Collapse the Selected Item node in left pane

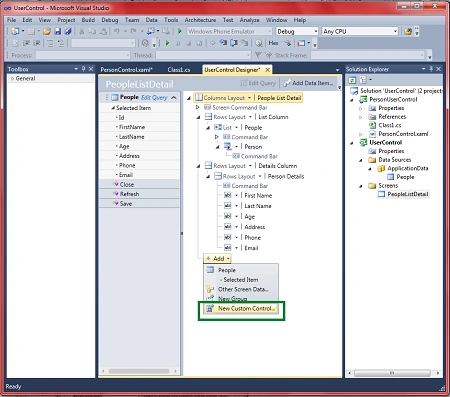click(x=113, y=108)
